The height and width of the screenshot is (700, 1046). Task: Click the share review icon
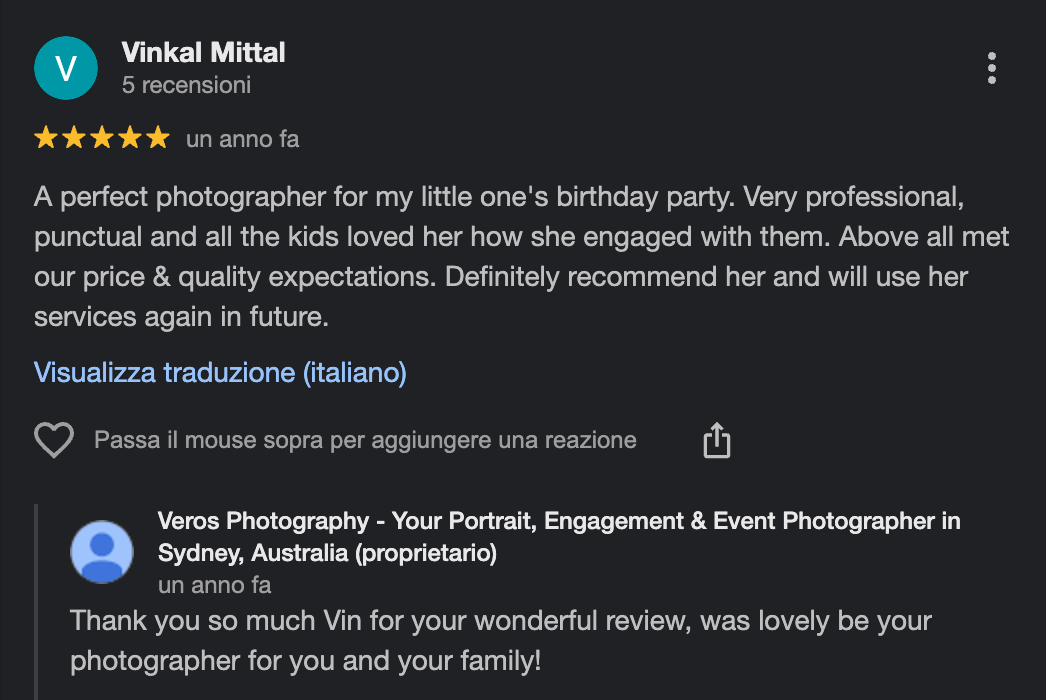pyautogui.click(x=717, y=440)
